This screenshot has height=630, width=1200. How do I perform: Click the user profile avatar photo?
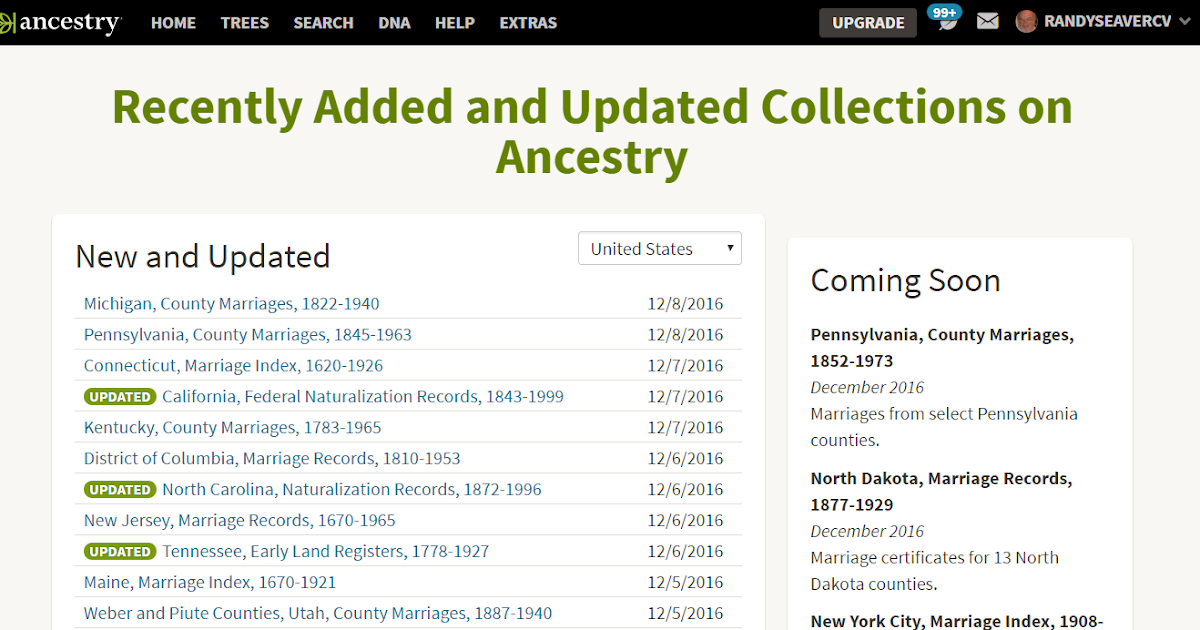(1026, 22)
